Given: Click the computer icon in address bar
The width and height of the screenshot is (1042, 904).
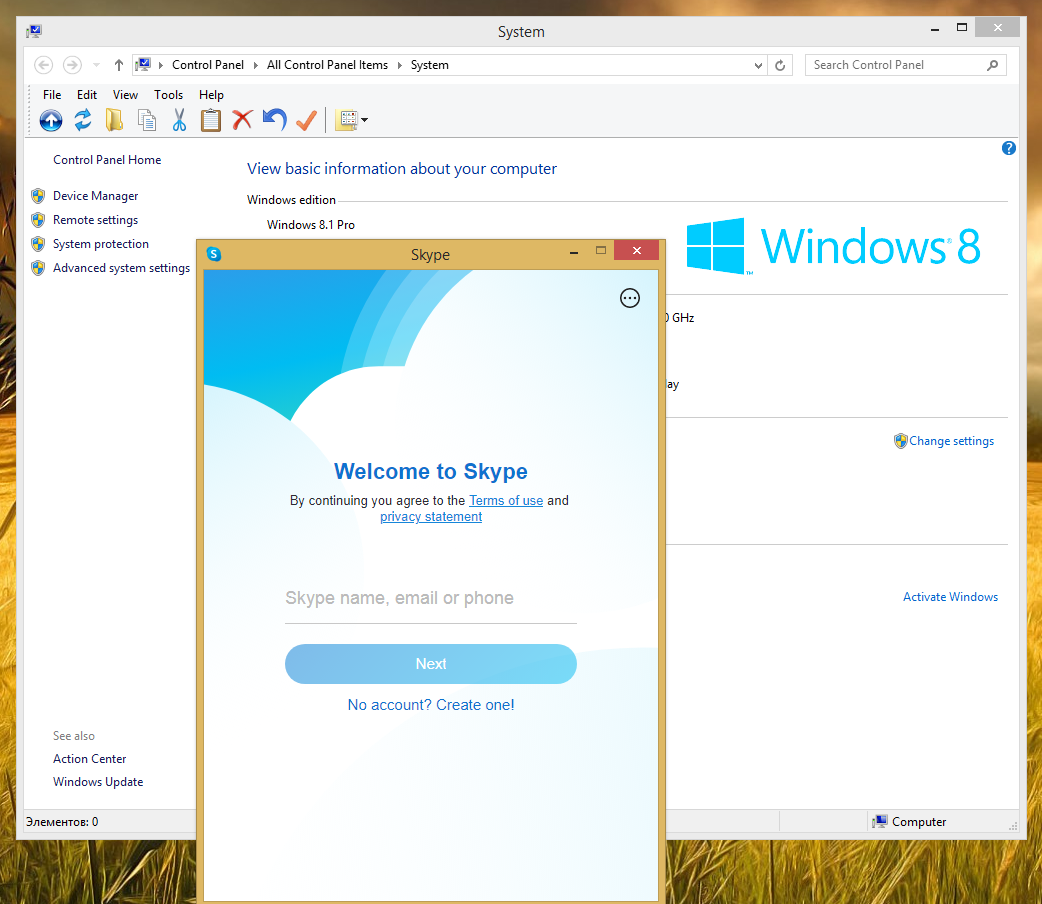Looking at the screenshot, I should (143, 64).
